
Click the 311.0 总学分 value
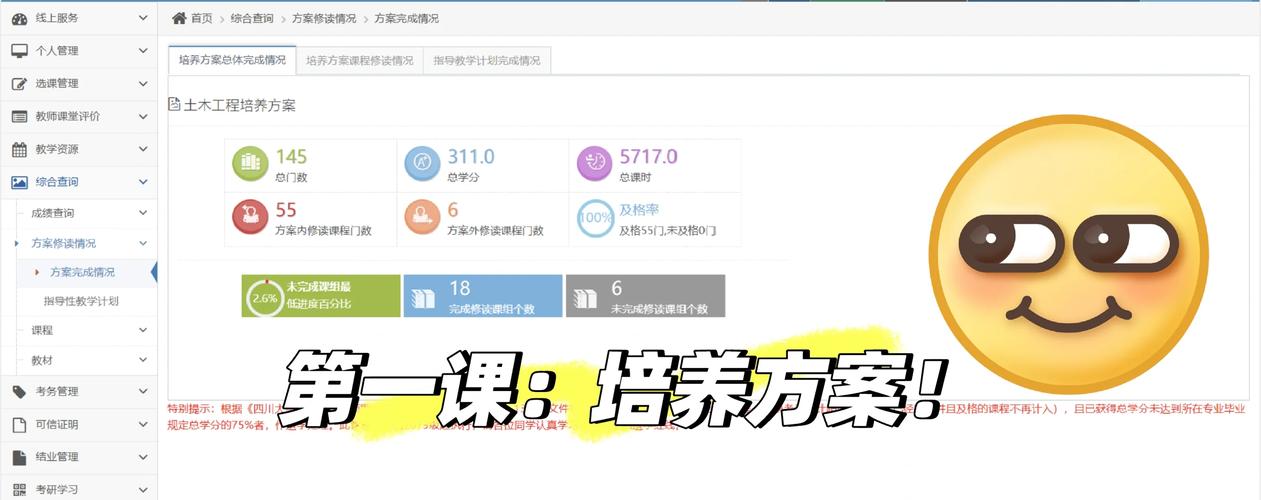point(470,157)
